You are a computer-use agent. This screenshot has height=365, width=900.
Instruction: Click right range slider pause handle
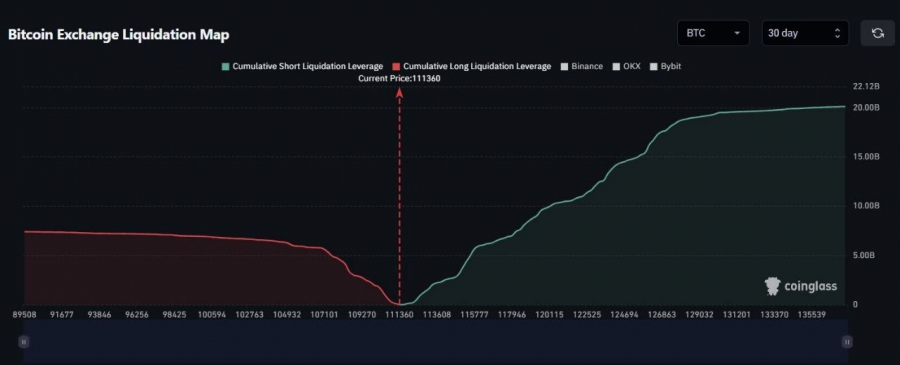tap(847, 341)
